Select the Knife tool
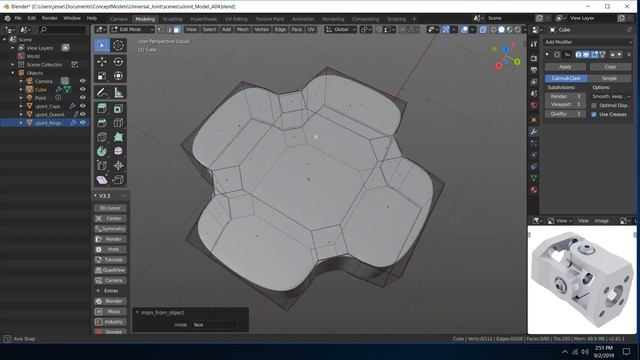Image resolution: width=640 pixels, height=360 pixels. [x=102, y=137]
